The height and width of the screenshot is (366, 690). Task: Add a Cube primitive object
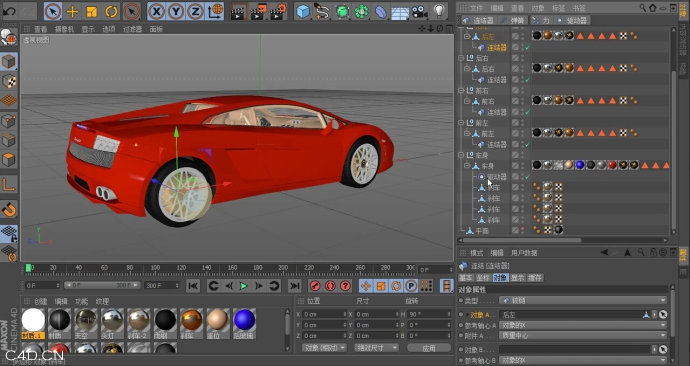point(303,11)
